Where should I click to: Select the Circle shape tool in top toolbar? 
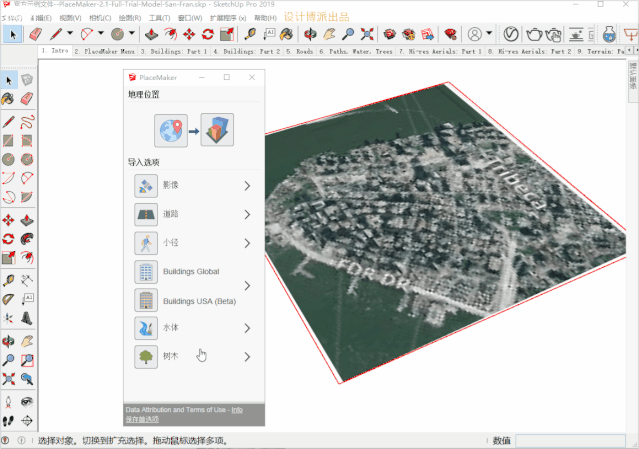pos(118,34)
